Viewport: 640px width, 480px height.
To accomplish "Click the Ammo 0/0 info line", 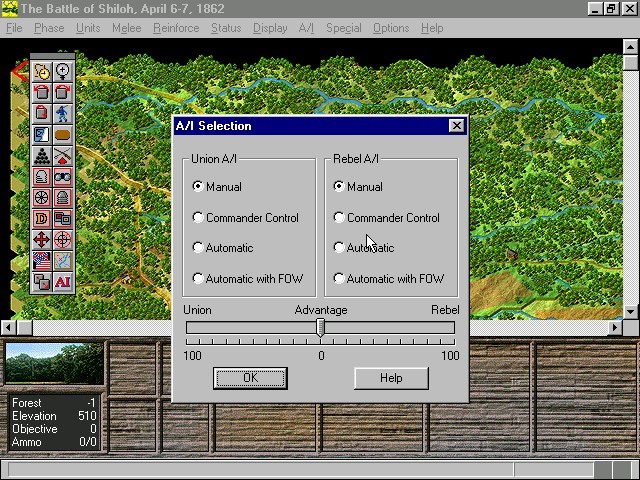I will (x=54, y=442).
